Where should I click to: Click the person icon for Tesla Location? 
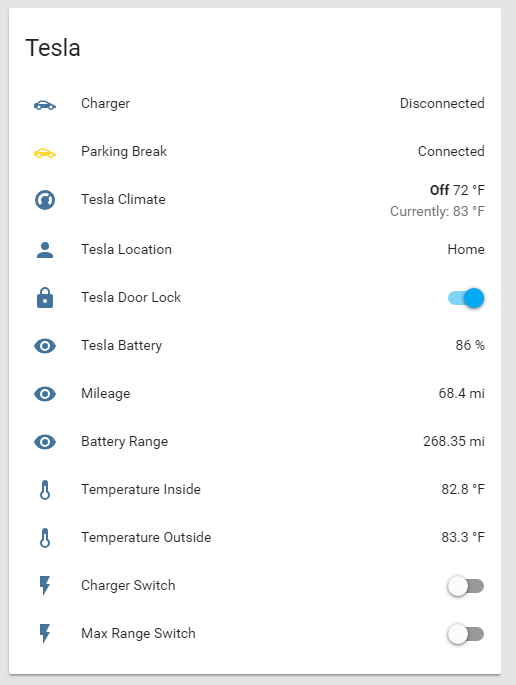click(x=45, y=250)
